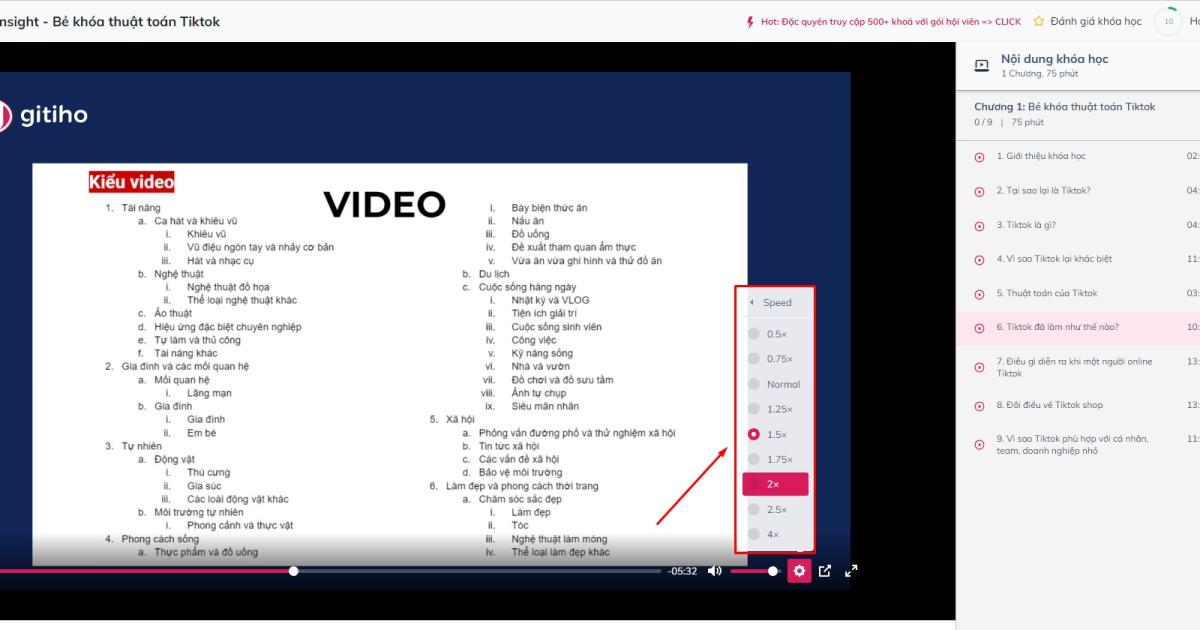This screenshot has width=1200, height=630.
Task: Click play icon for lesson 4 Vì sao Tiktok lại khác biệt
Action: [x=979, y=259]
